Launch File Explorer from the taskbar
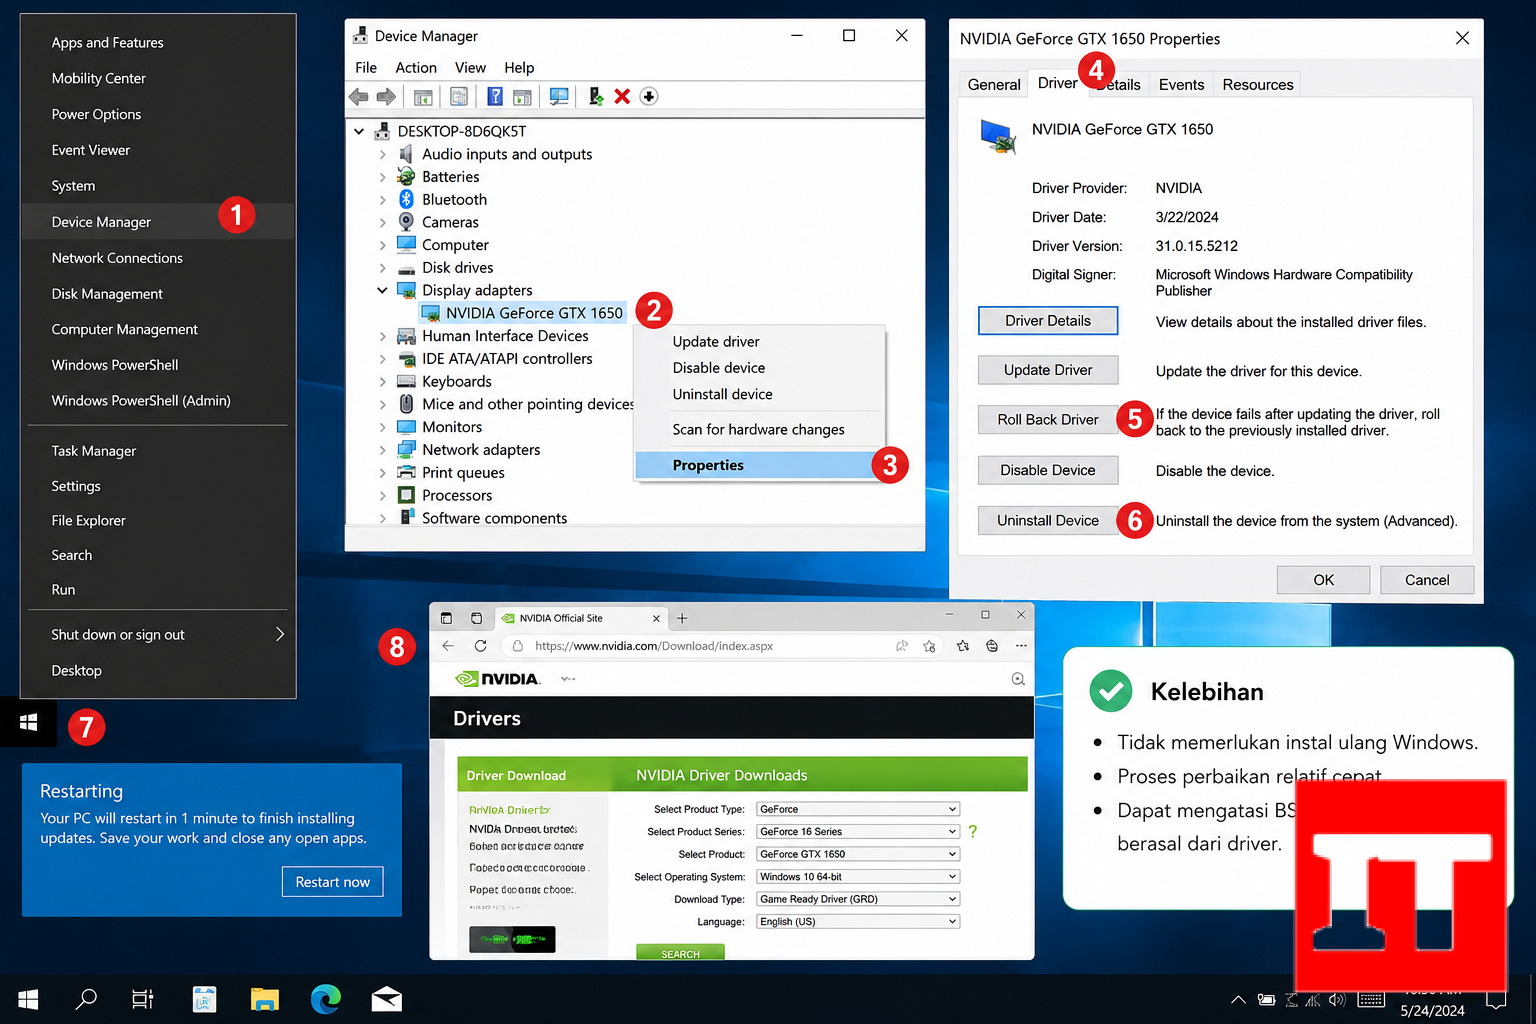 tap(264, 999)
